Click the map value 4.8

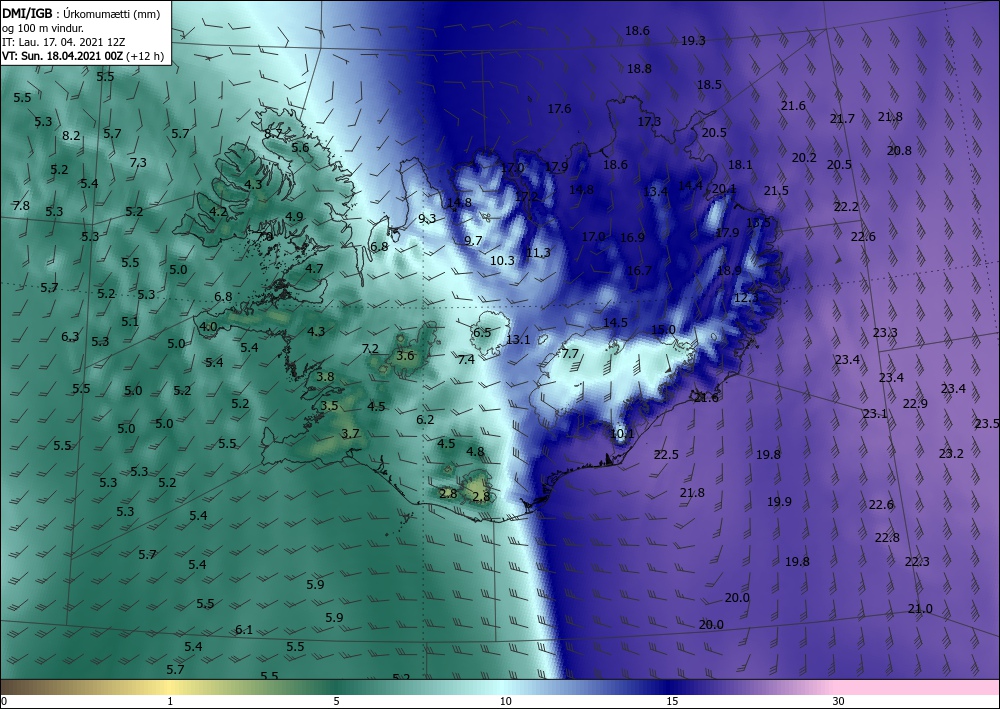tap(475, 451)
